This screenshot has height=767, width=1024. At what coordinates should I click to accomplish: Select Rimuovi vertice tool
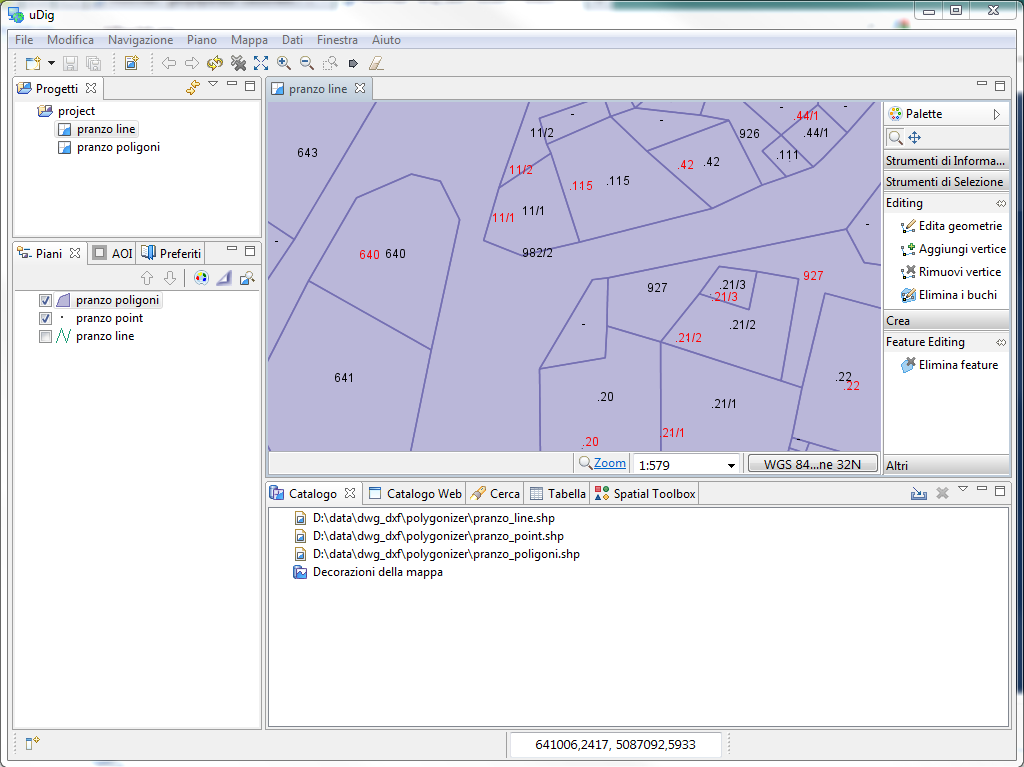tap(950, 272)
